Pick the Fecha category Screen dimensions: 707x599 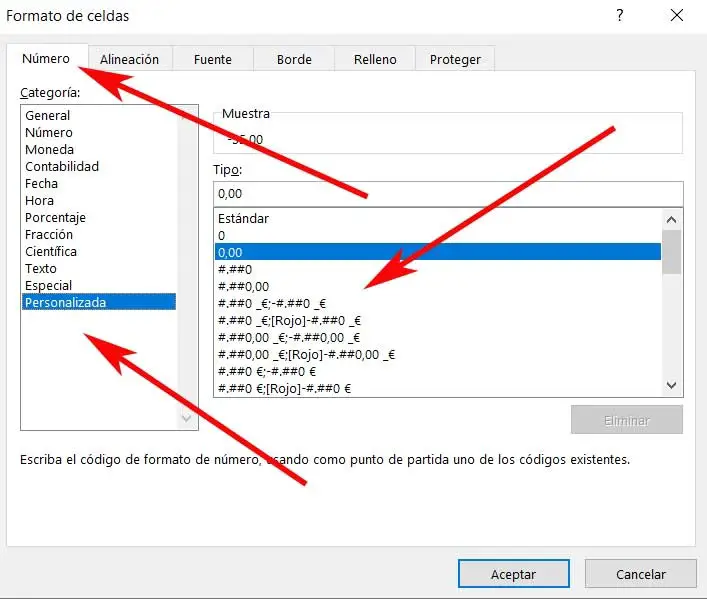pos(42,184)
